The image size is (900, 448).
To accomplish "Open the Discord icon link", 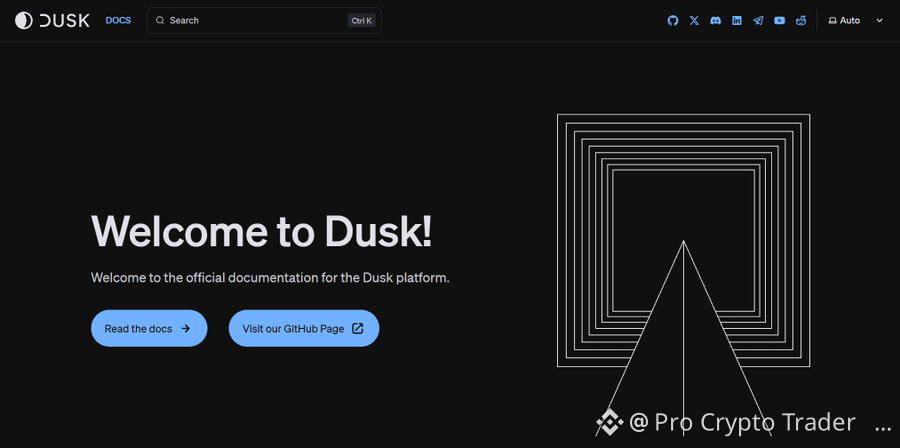I will click(x=715, y=21).
